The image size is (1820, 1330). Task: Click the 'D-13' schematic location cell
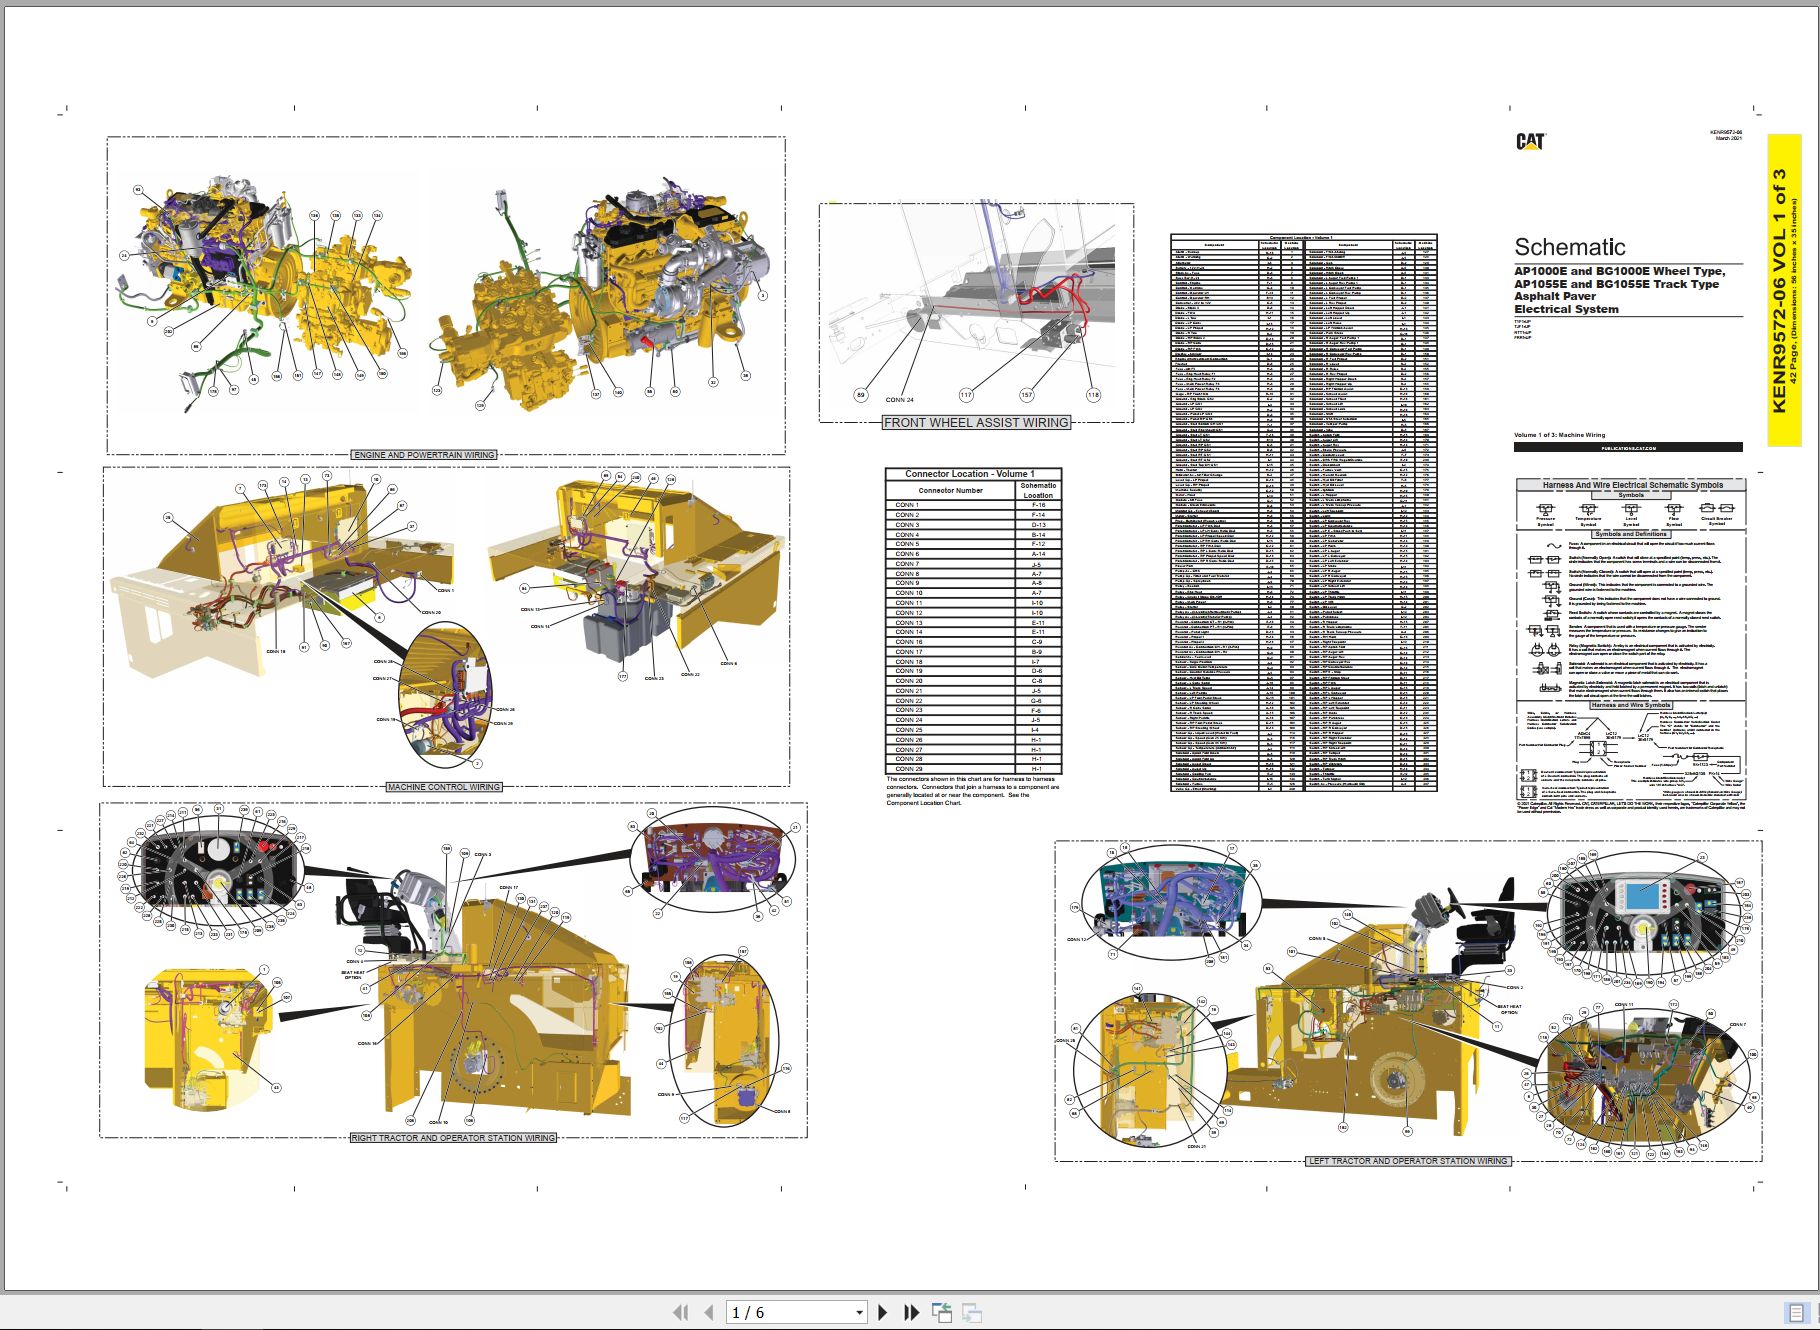[1038, 525]
